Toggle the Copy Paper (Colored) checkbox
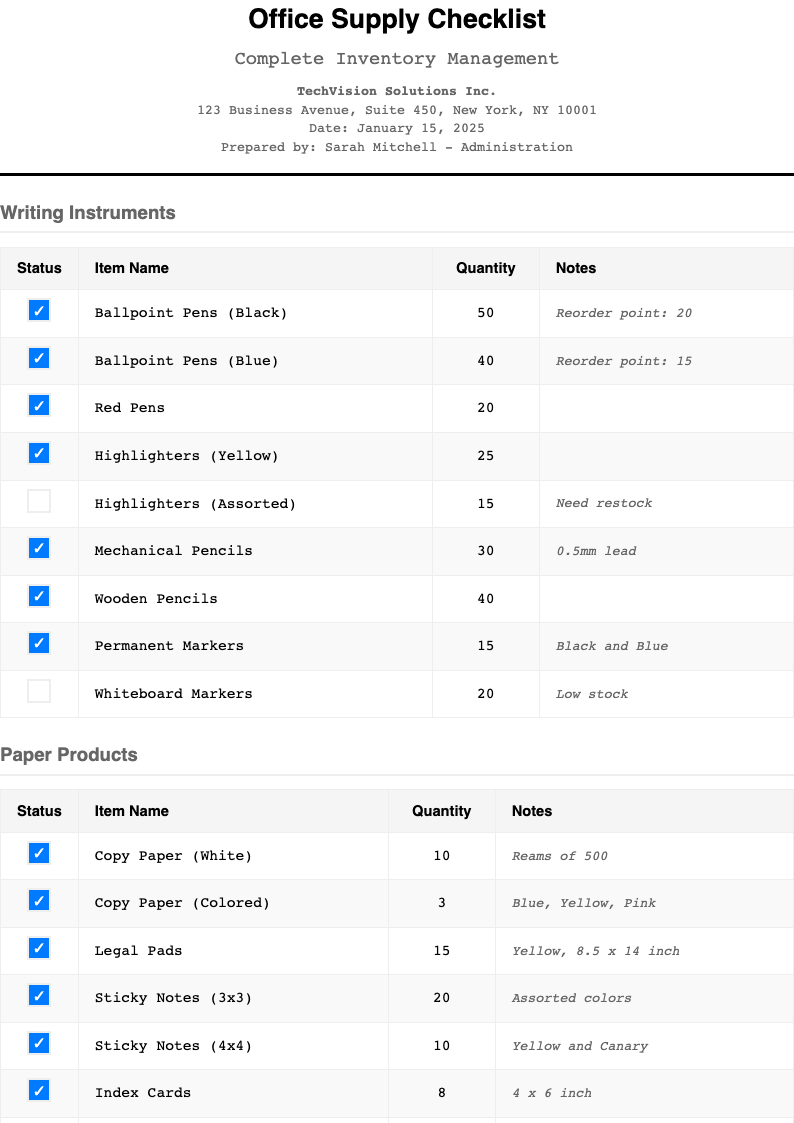The image size is (794, 1123). click(x=39, y=901)
